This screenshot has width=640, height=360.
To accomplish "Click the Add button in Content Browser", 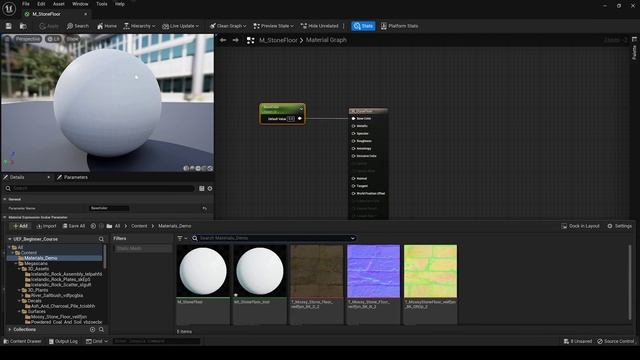I will point(20,226).
